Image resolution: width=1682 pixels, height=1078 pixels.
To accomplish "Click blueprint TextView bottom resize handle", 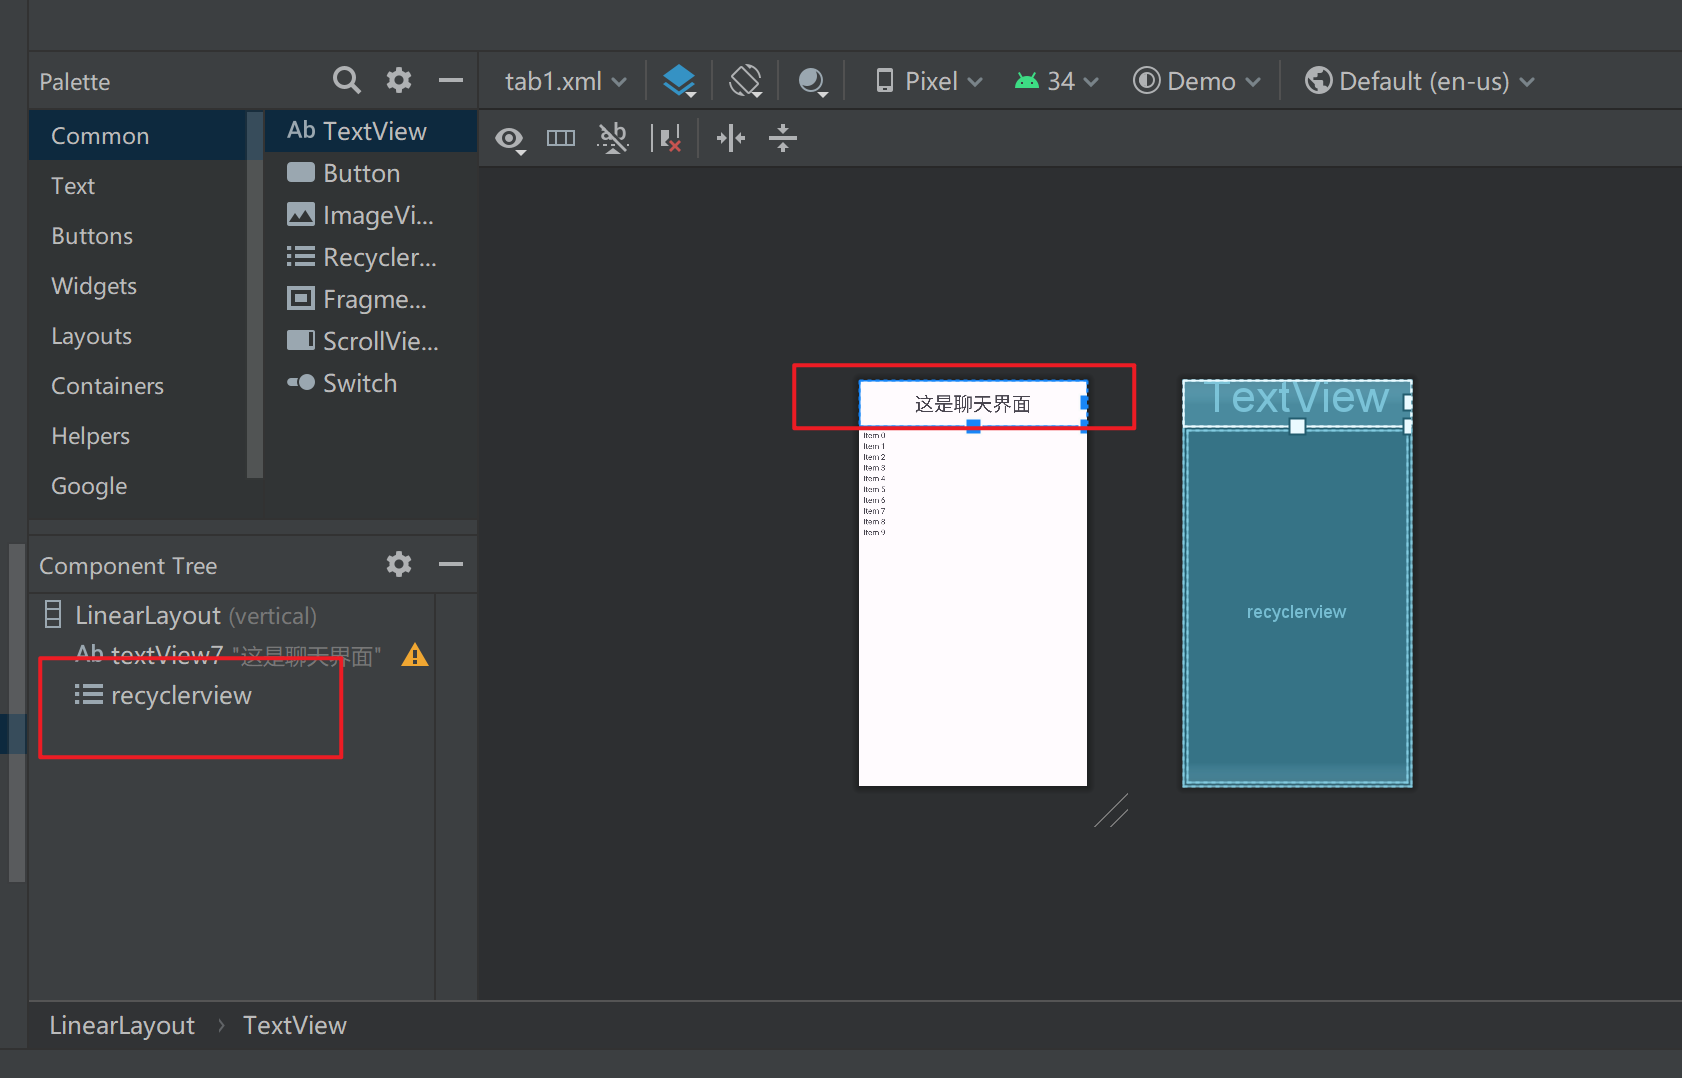I will tap(1297, 426).
